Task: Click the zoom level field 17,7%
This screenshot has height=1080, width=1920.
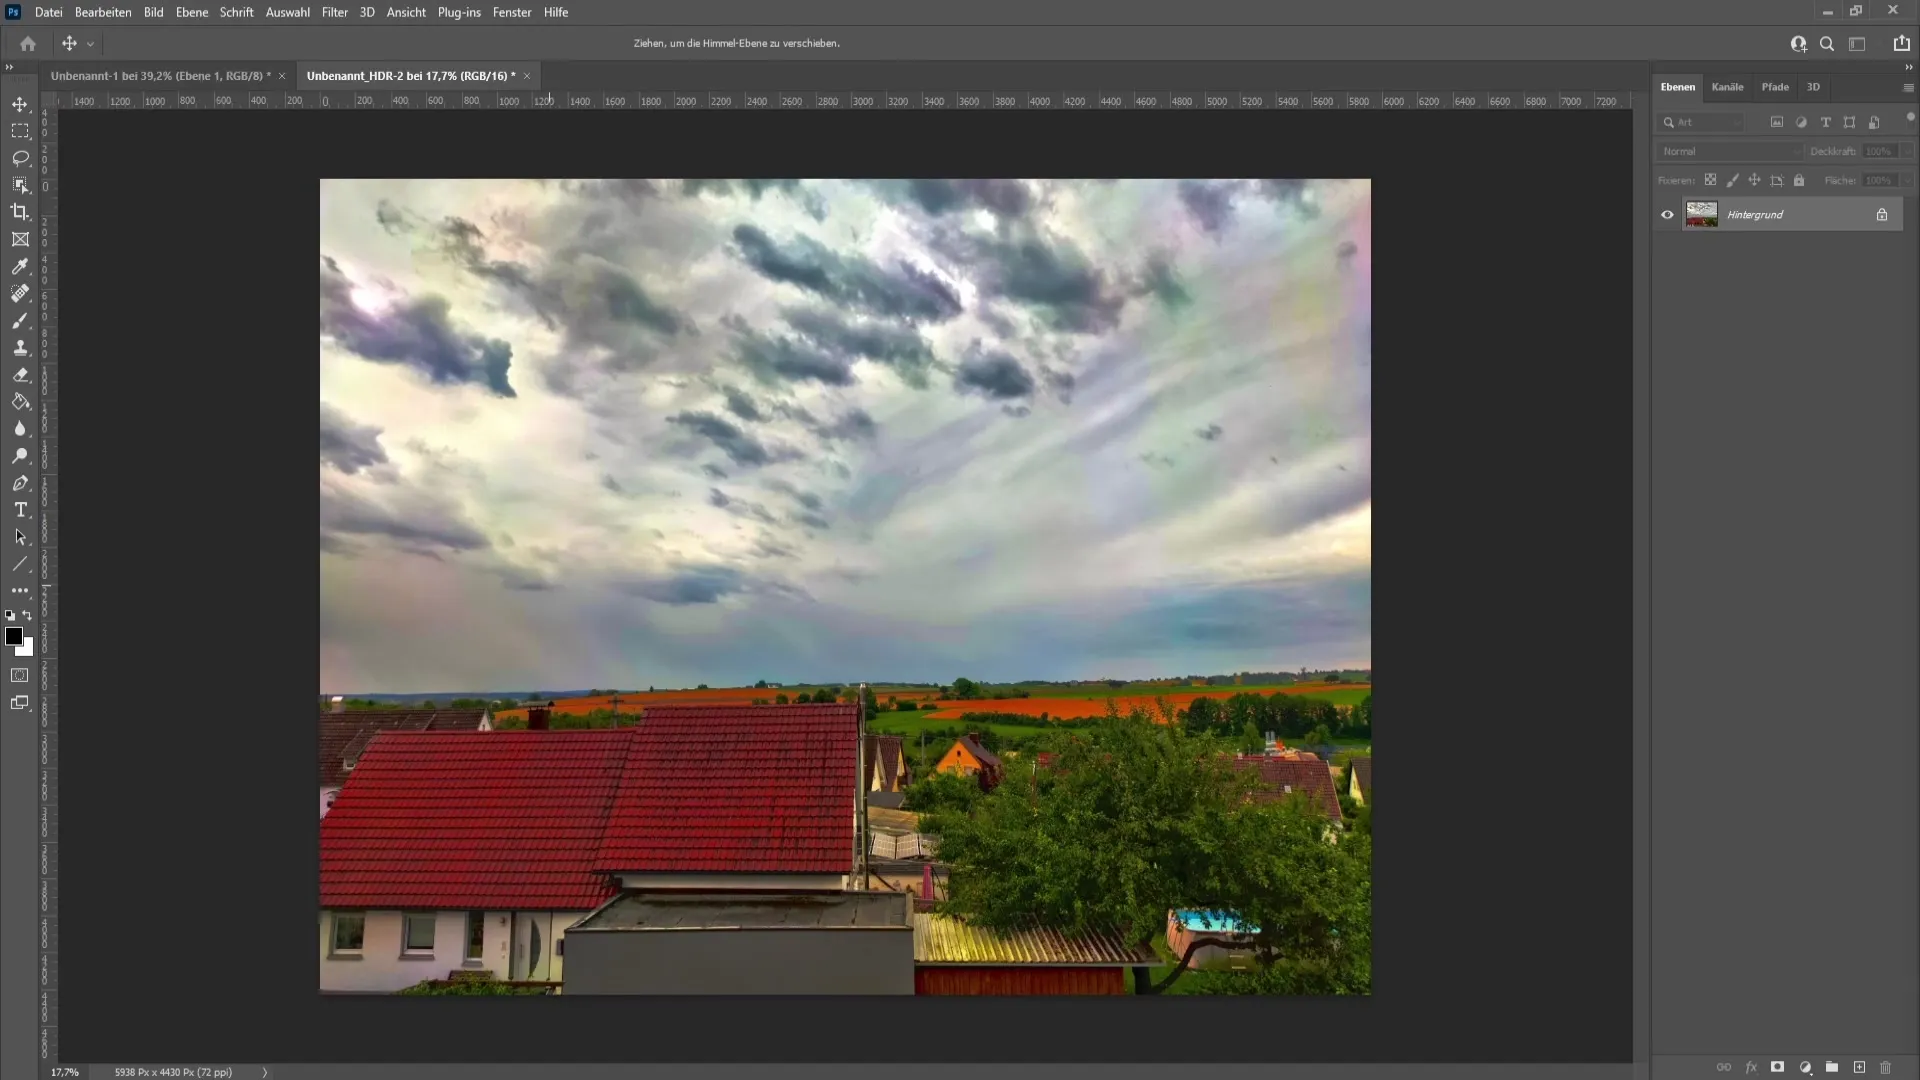Action: pos(65,1072)
